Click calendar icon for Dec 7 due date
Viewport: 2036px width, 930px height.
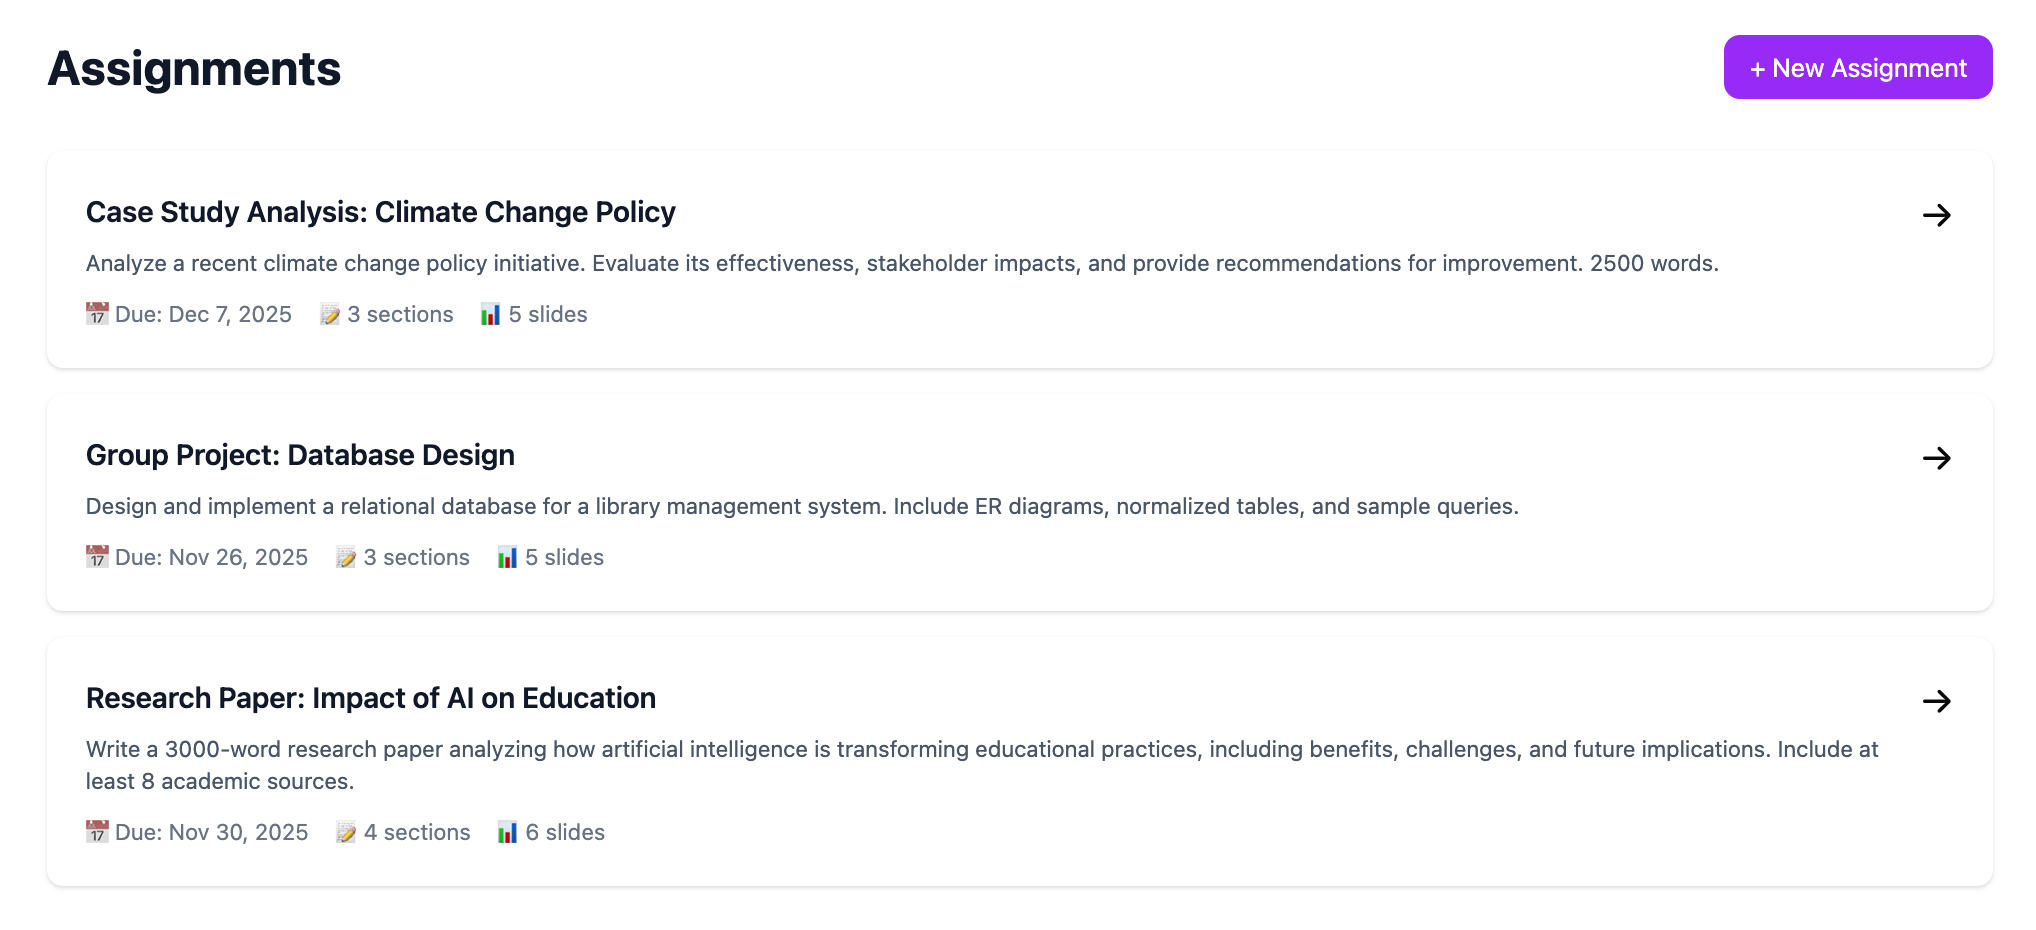[x=97, y=314]
